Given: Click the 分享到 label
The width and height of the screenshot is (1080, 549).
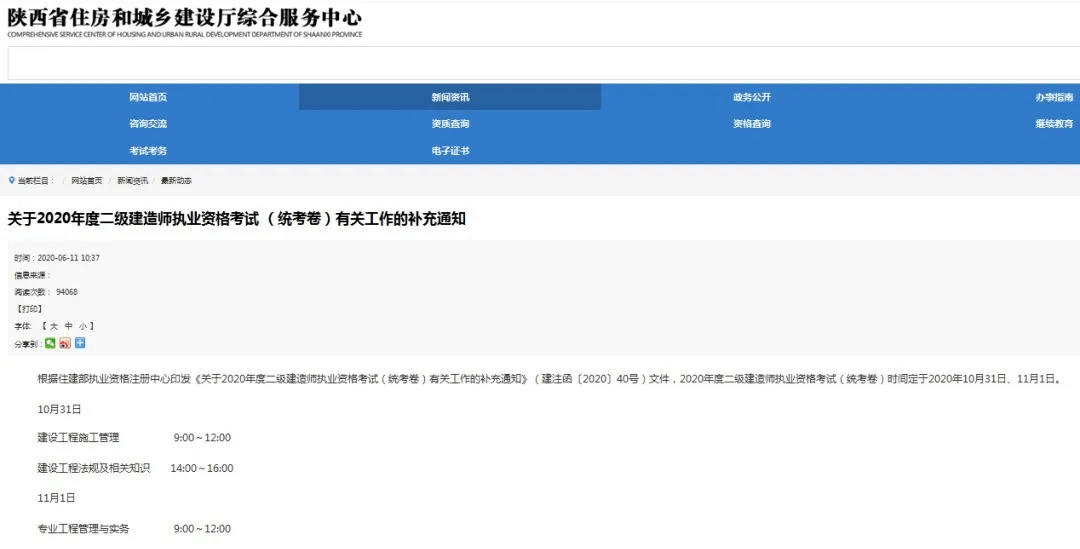Looking at the screenshot, I should [28, 344].
